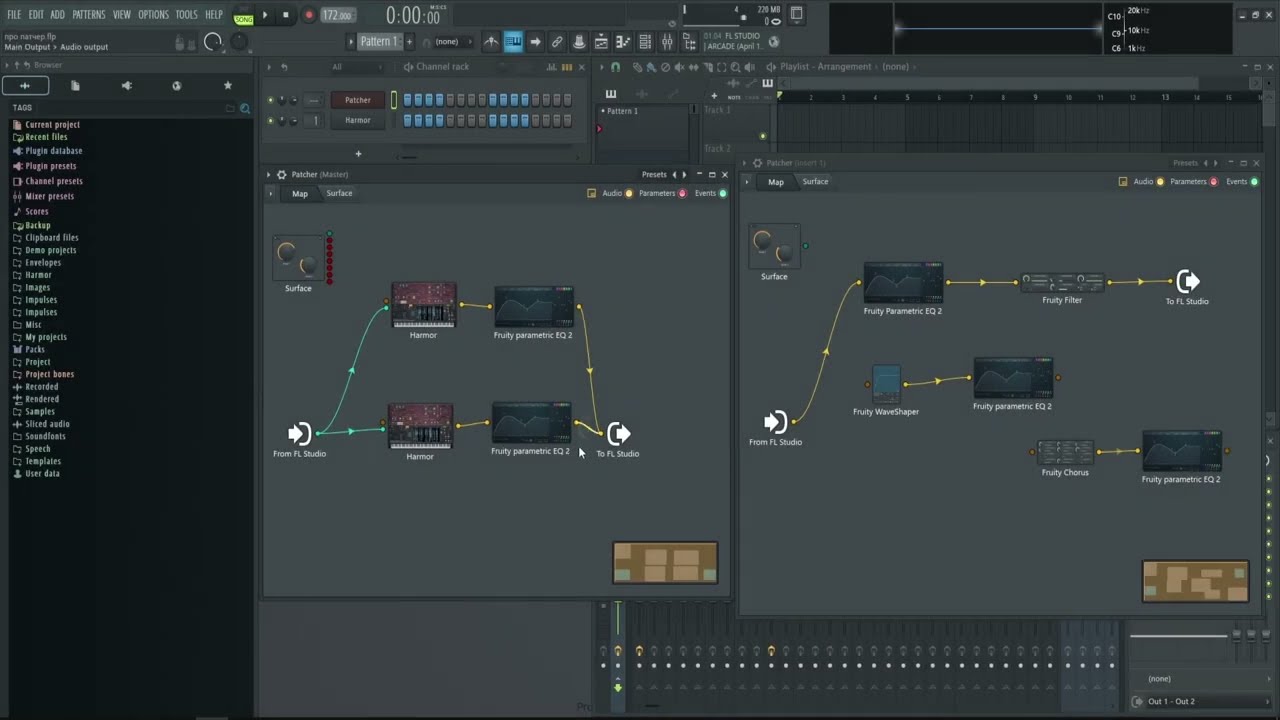Click the main volume knob
Screen dimensions: 1280x720
click(x=212, y=41)
